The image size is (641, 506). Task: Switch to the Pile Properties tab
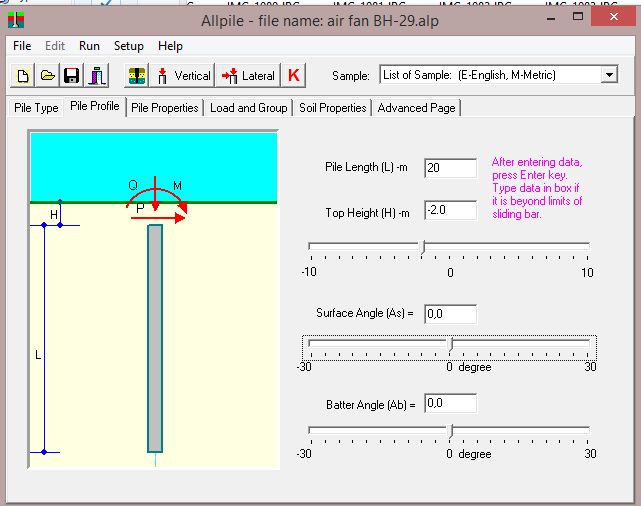point(165,108)
